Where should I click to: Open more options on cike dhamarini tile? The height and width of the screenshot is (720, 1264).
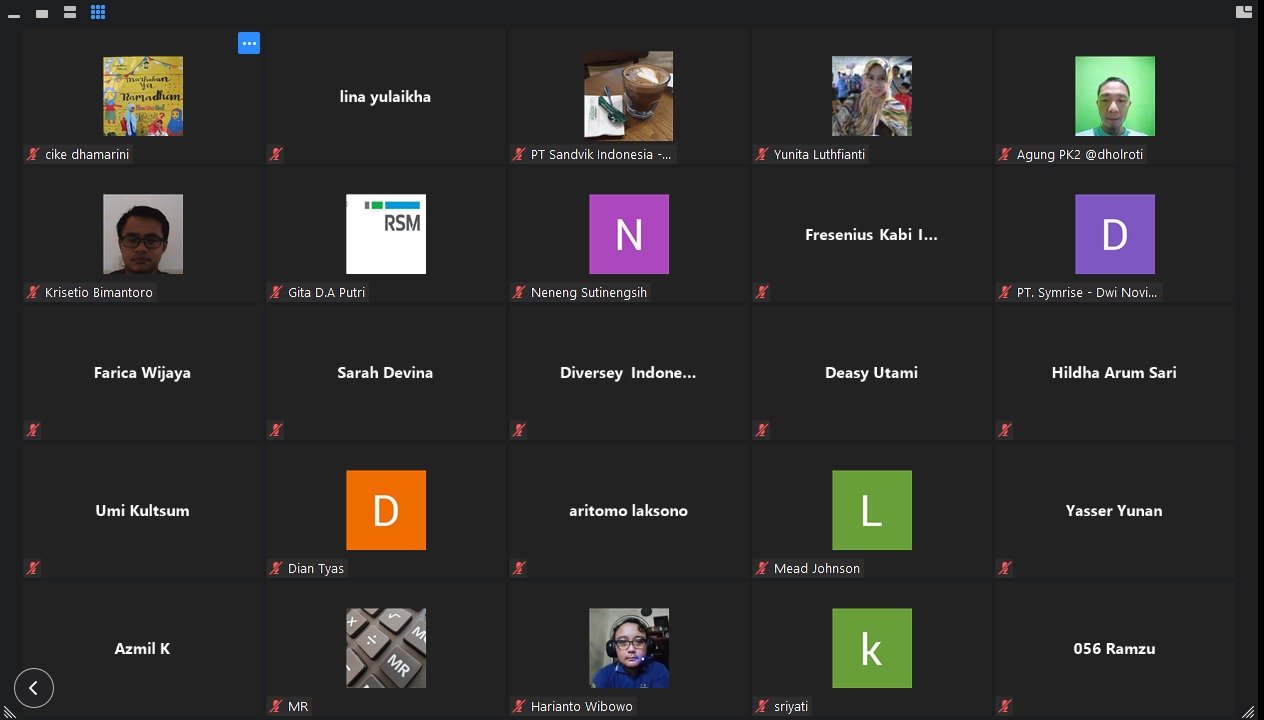[249, 43]
